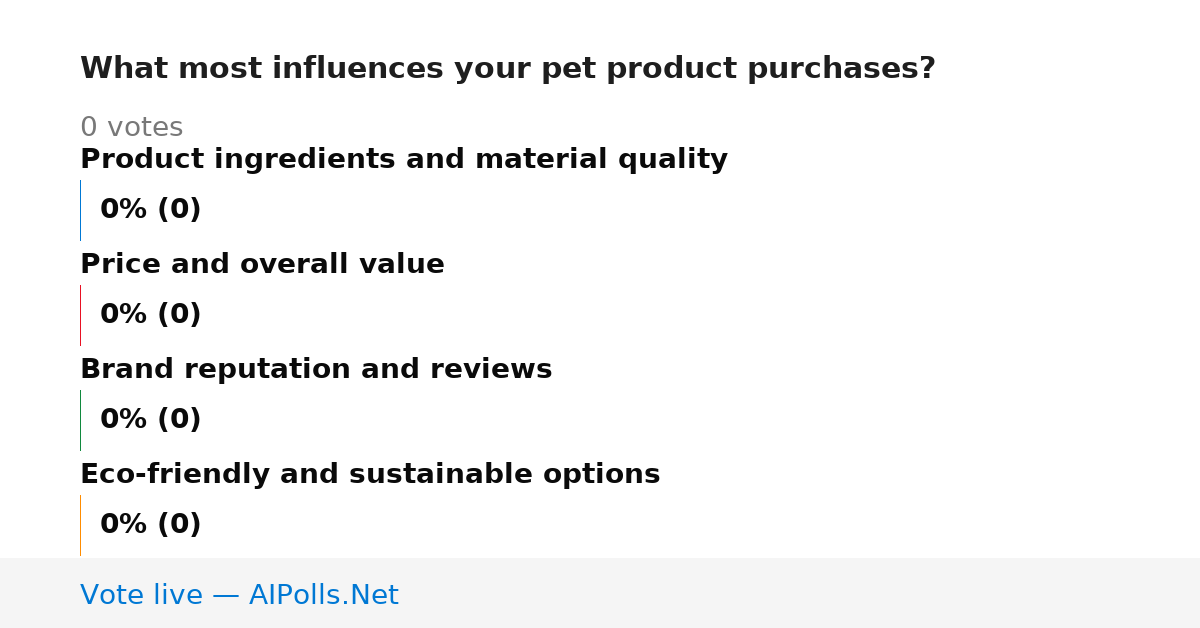Image resolution: width=1200 pixels, height=628 pixels.
Task: Click the red bar for Price and value
Action: point(80,315)
